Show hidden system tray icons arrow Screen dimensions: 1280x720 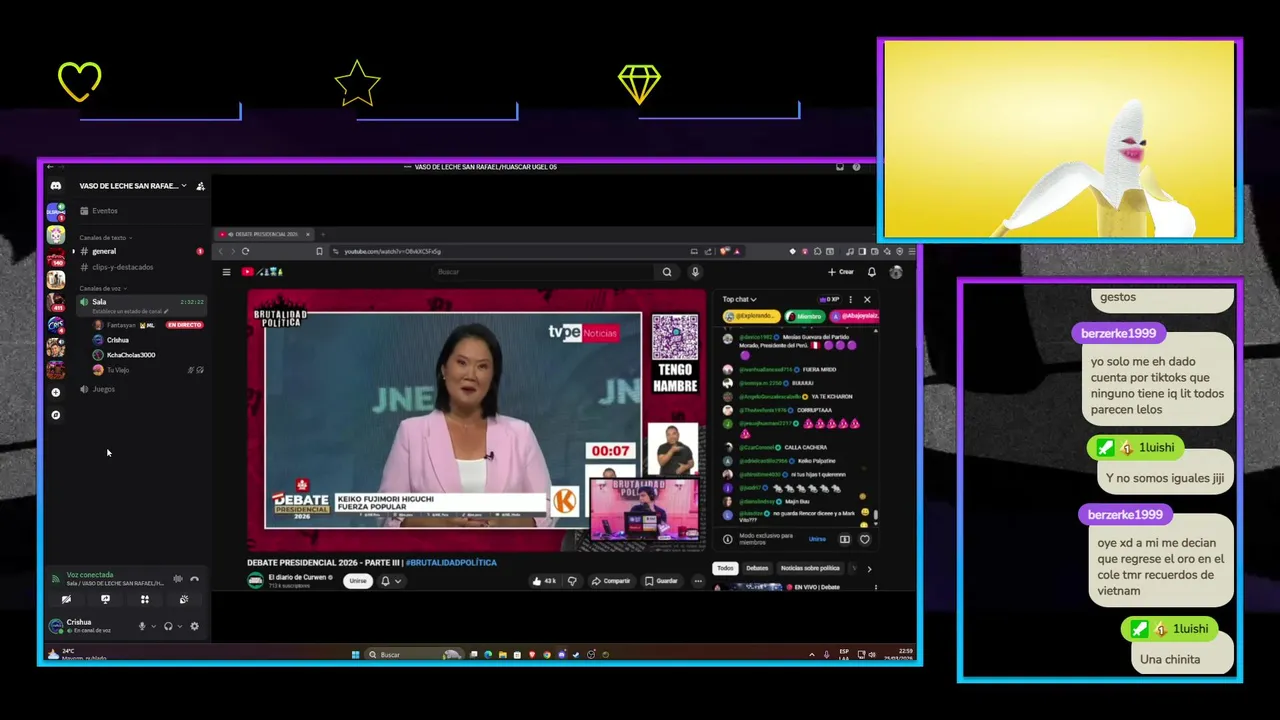[x=811, y=655]
